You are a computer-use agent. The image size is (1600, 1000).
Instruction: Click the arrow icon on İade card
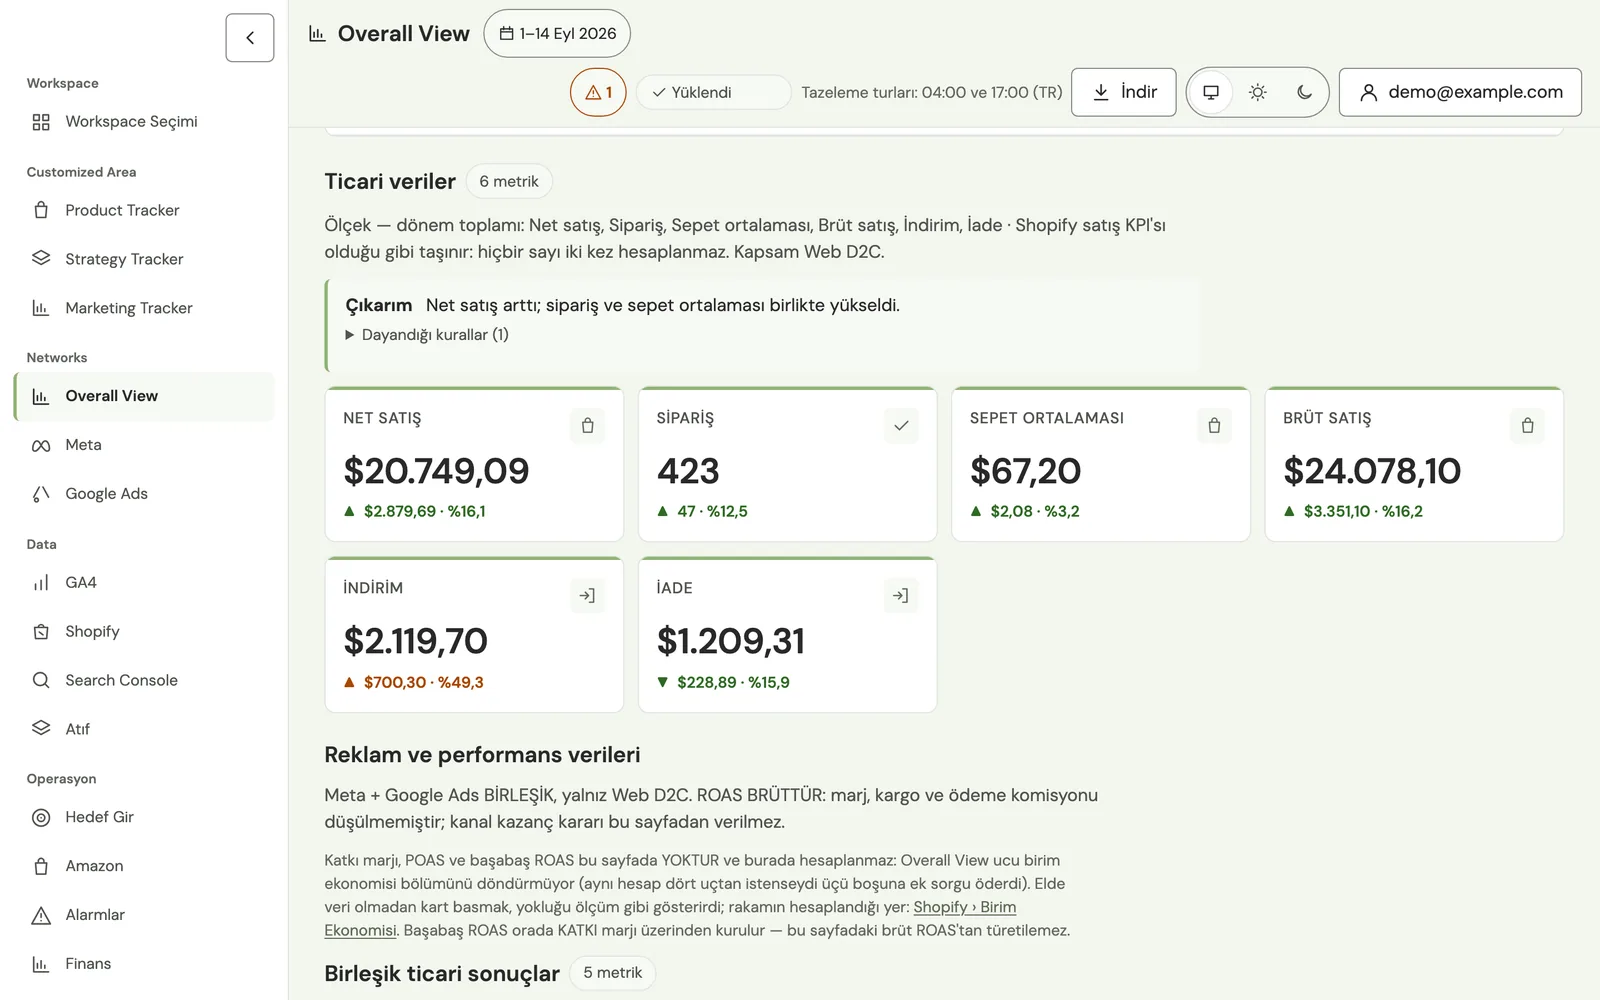901,596
